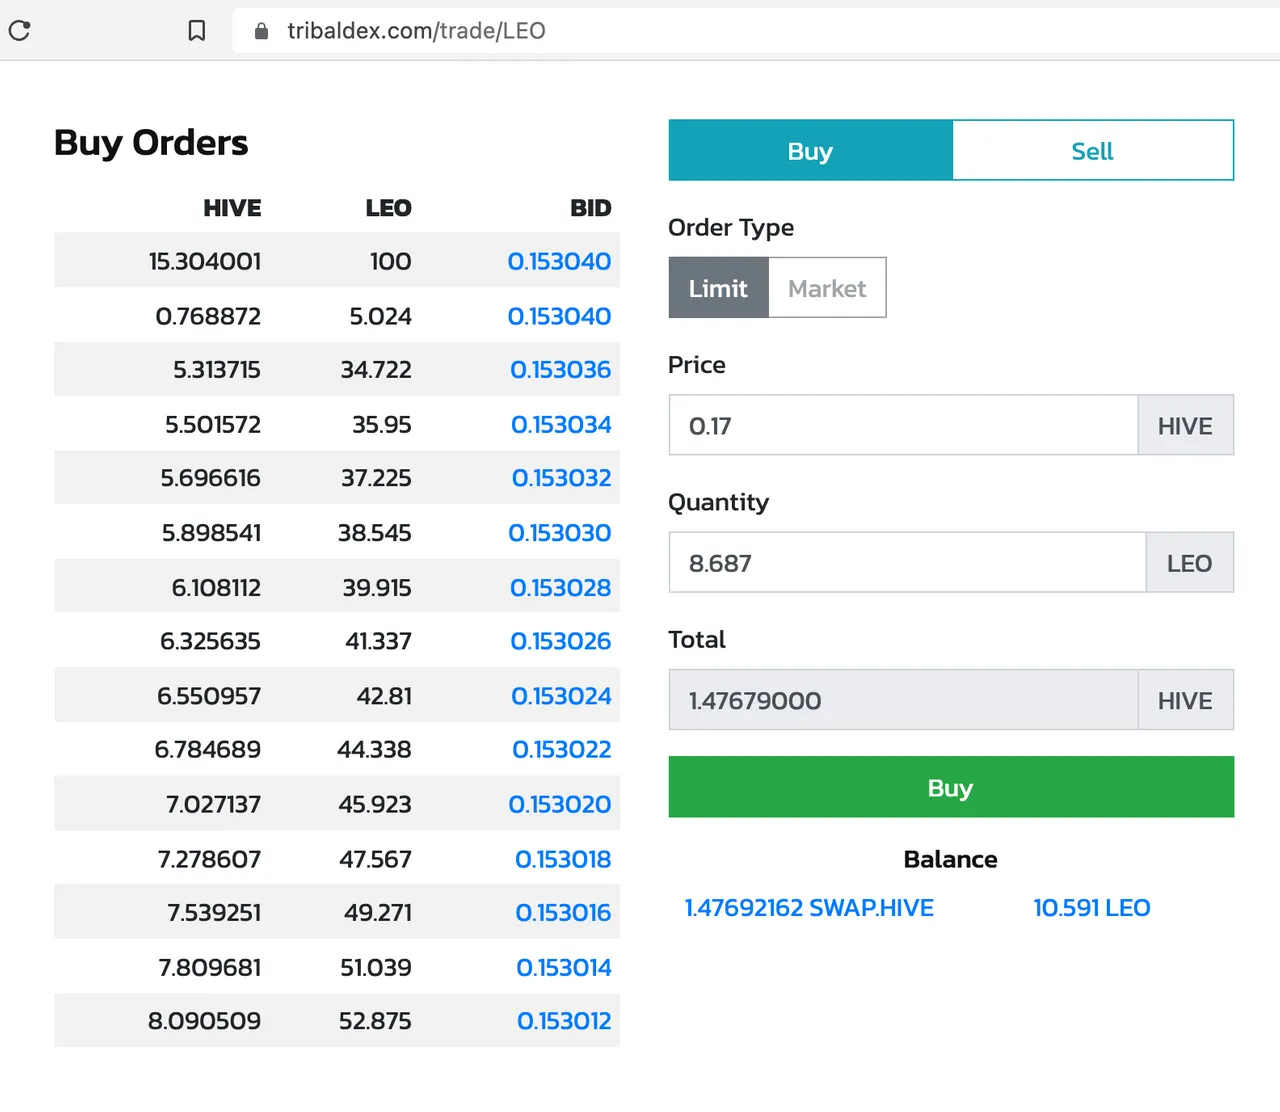Pick bid 0.153040 in the 100 LEO row

pyautogui.click(x=559, y=261)
